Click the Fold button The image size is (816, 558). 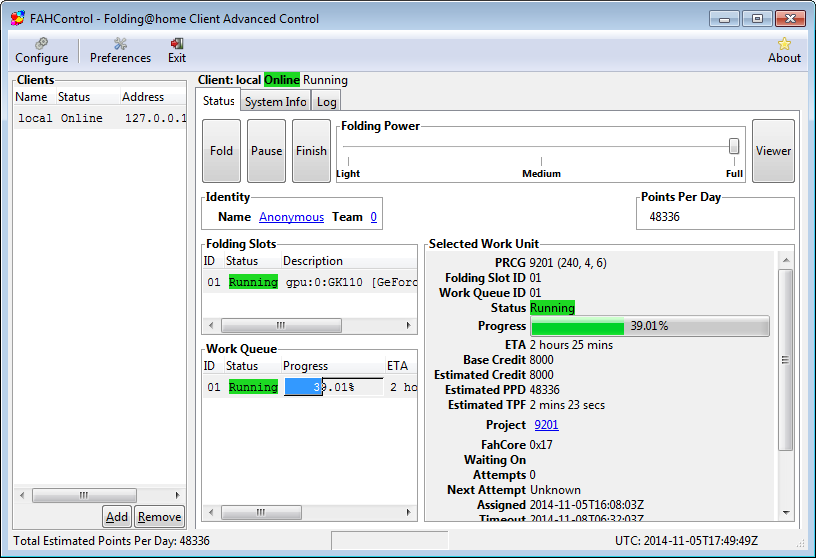pyautogui.click(x=221, y=151)
